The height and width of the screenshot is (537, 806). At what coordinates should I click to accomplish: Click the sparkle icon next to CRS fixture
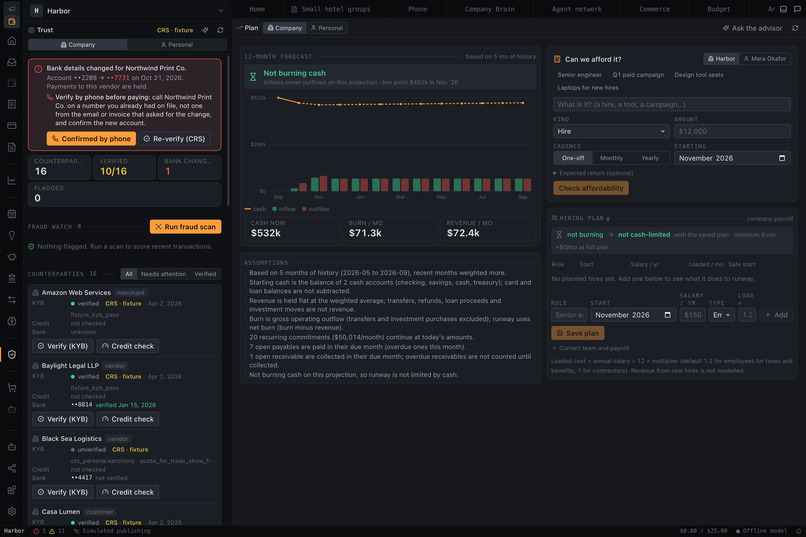[205, 30]
